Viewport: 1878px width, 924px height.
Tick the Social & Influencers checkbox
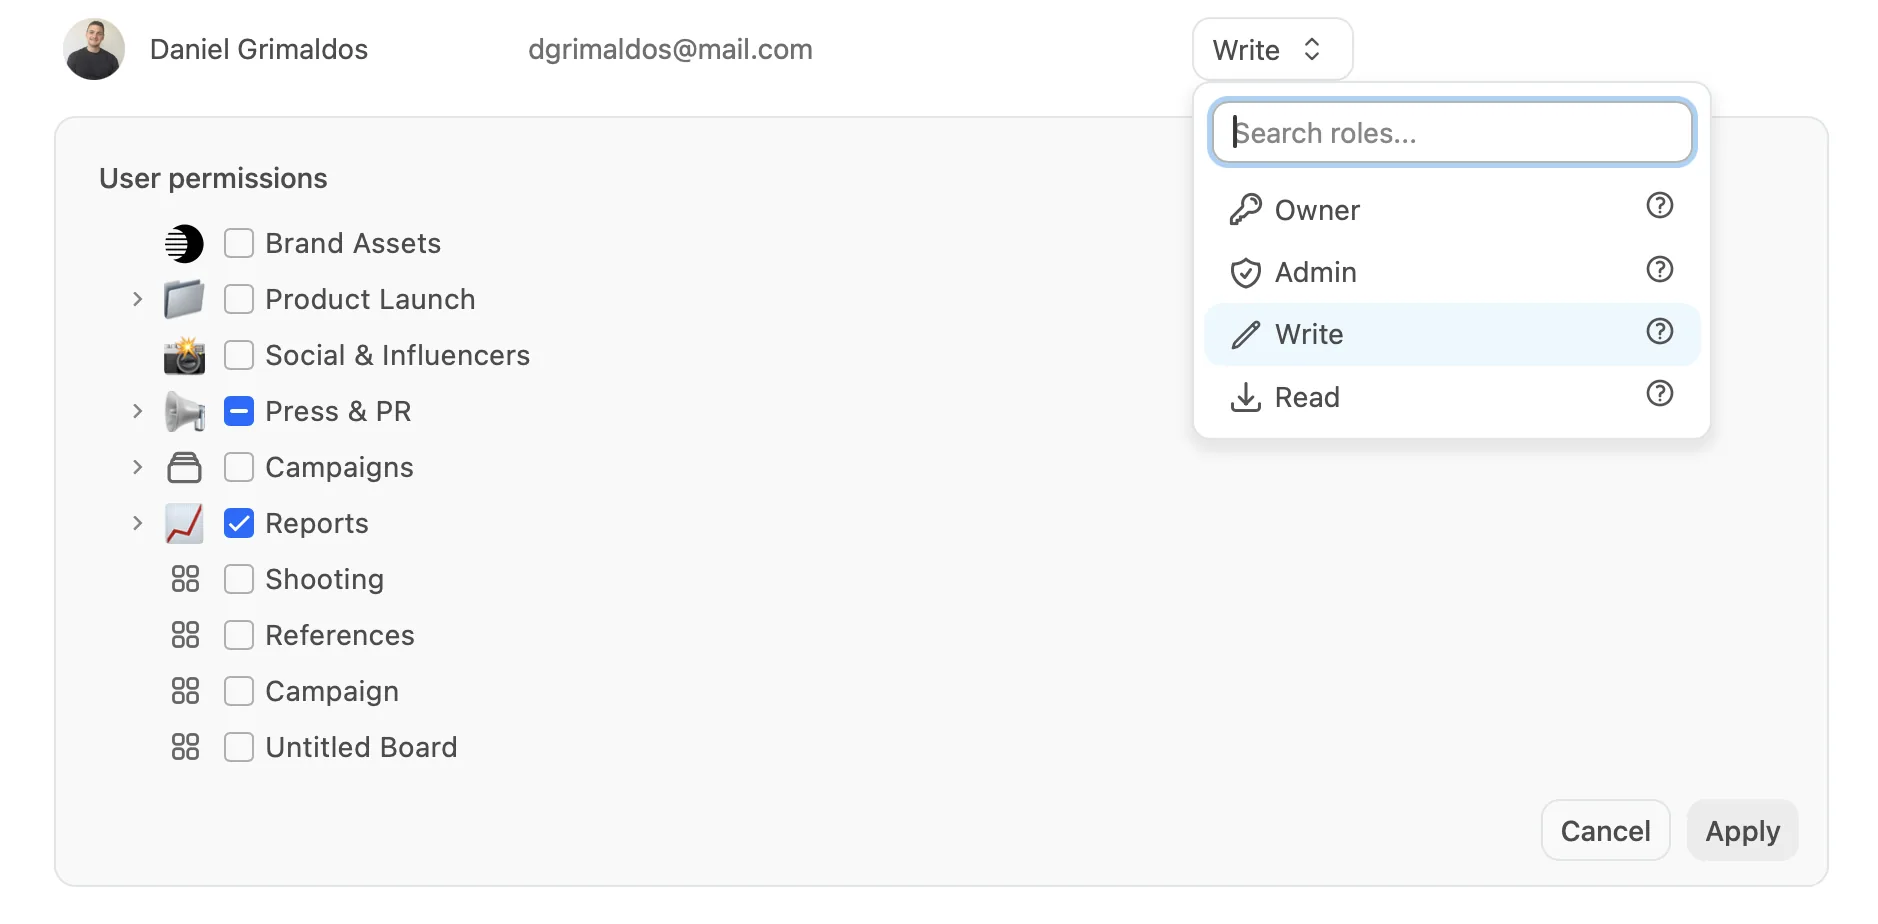click(239, 355)
